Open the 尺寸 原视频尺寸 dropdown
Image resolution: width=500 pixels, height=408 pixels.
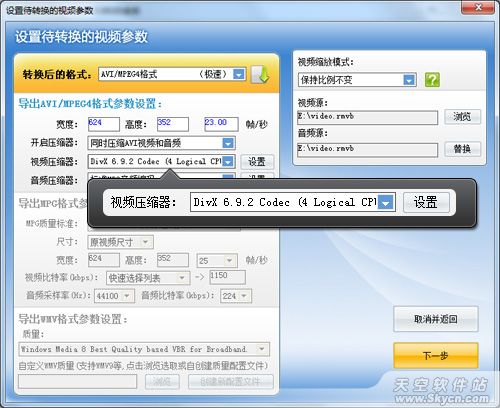click(120, 242)
